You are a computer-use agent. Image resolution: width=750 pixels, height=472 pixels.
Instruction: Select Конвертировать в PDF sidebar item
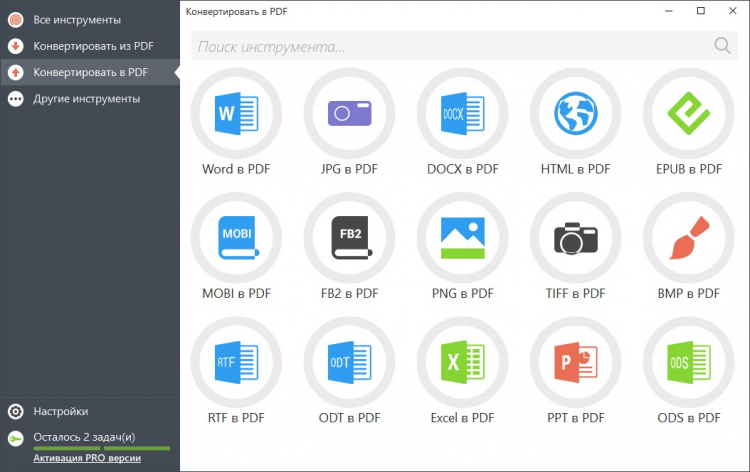click(x=90, y=72)
